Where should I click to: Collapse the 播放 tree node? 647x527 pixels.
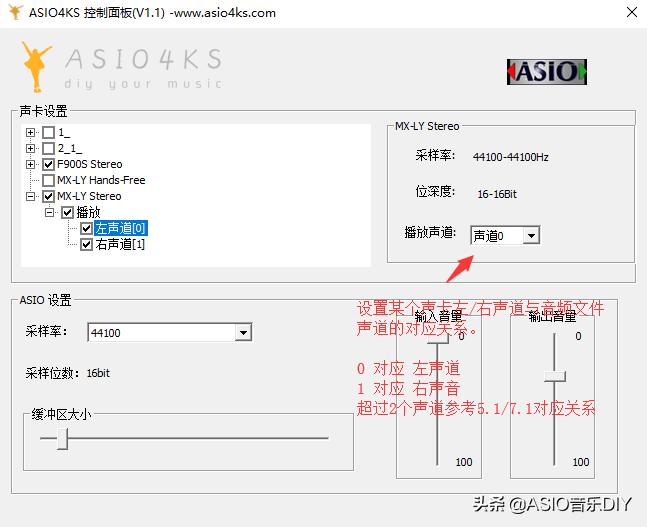coord(49,212)
